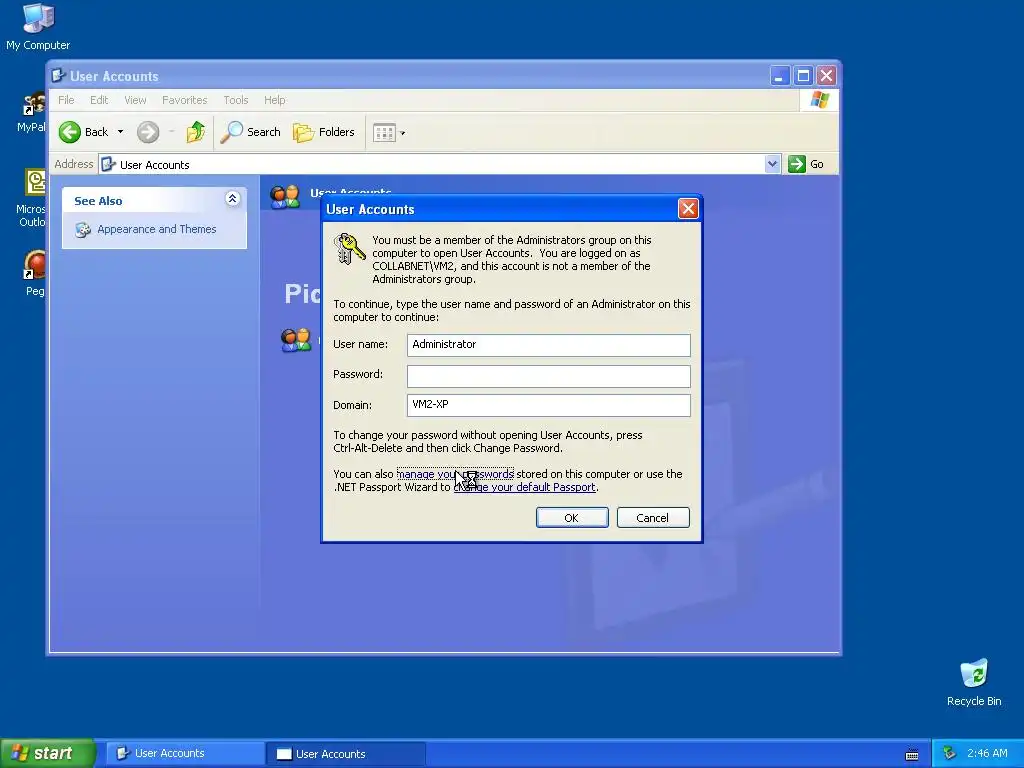Image resolution: width=1024 pixels, height=768 pixels.
Task: Click the User name input field
Action: point(549,345)
